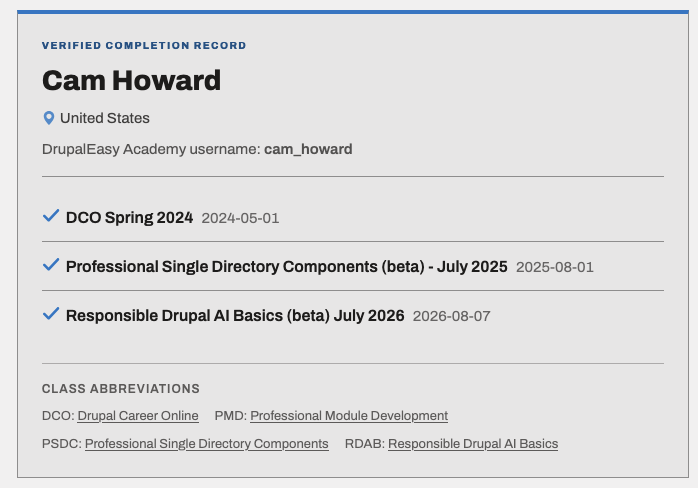Click the cam_howard username
698x488 pixels.
pyautogui.click(x=308, y=149)
